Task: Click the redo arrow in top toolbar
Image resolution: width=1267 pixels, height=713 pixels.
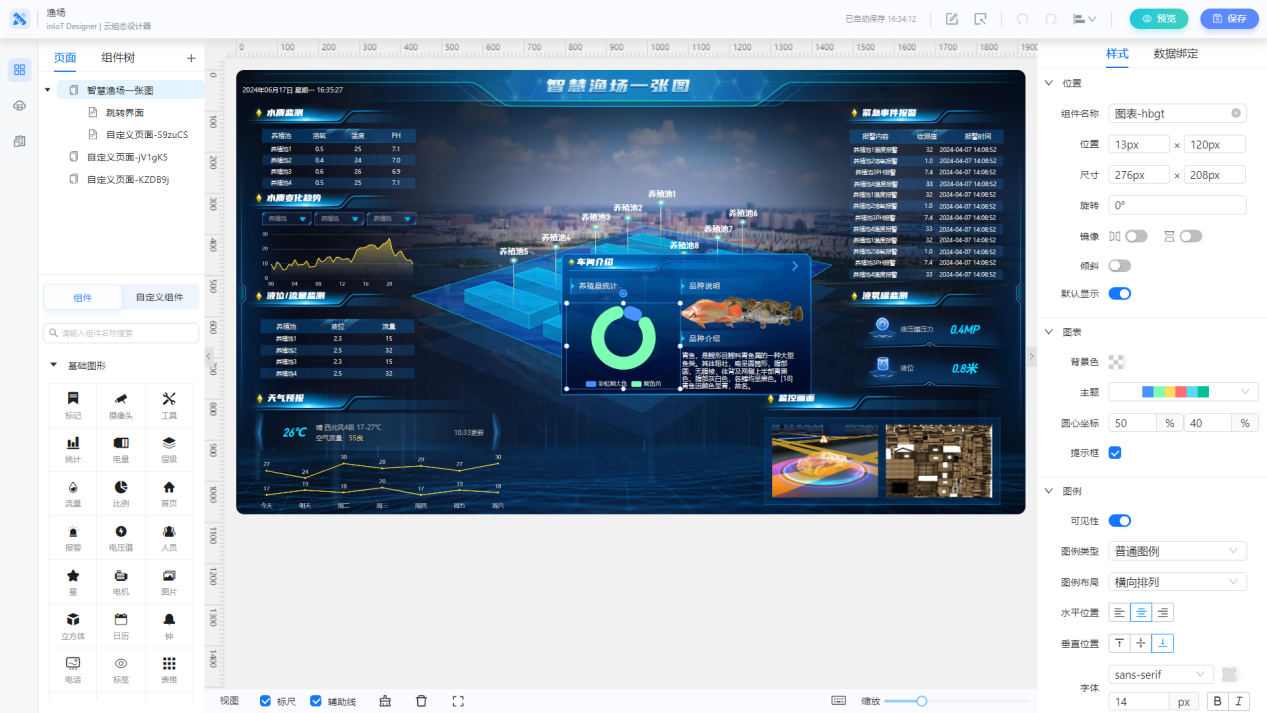Action: [1051, 19]
